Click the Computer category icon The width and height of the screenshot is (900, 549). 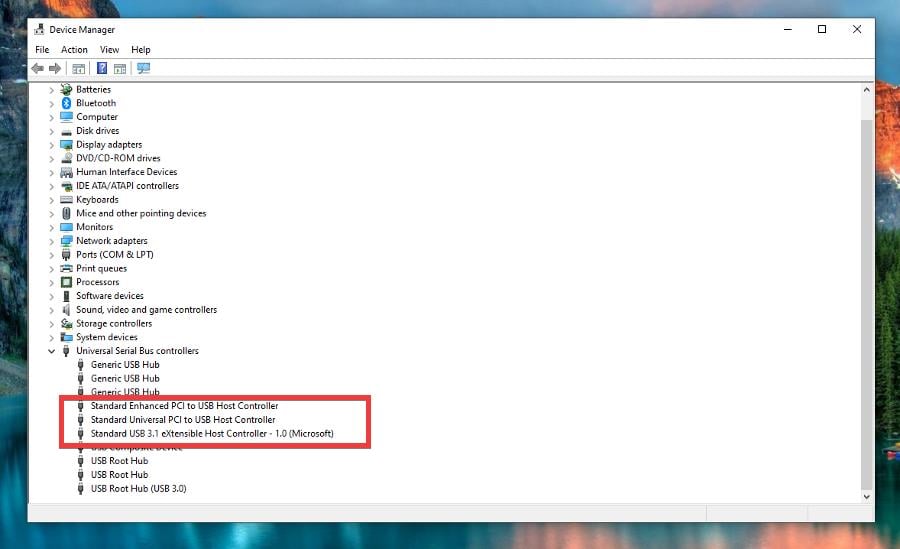(x=66, y=117)
